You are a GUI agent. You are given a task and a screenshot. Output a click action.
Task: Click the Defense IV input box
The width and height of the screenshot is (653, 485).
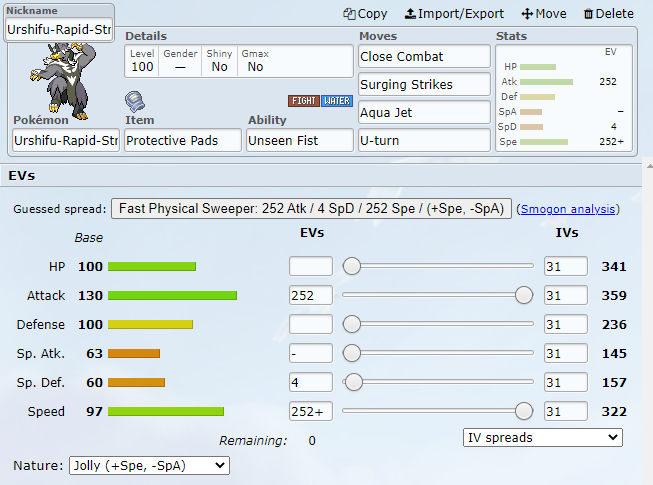point(566,324)
